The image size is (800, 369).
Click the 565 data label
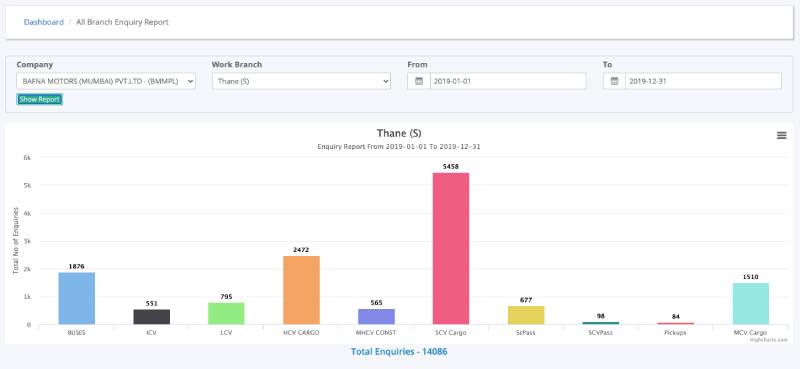coord(376,303)
